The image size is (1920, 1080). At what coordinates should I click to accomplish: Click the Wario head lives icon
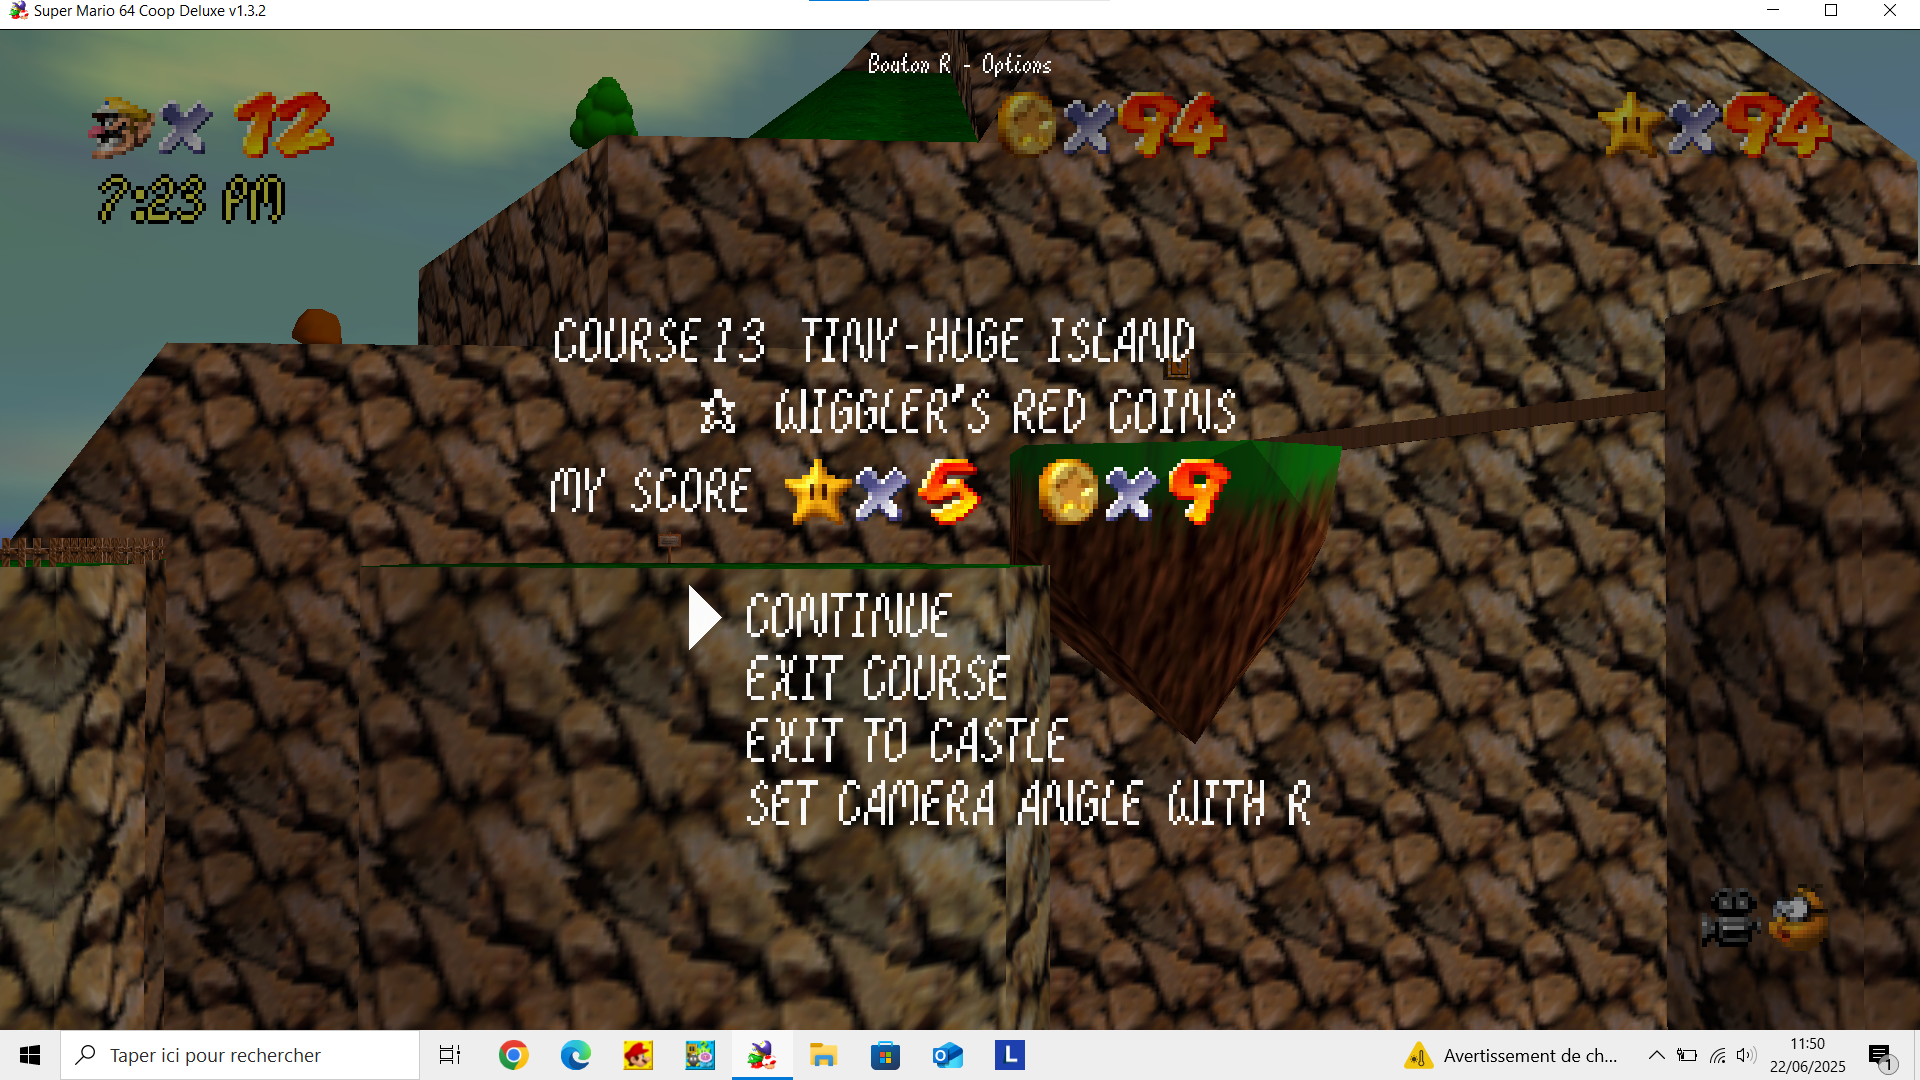121,127
